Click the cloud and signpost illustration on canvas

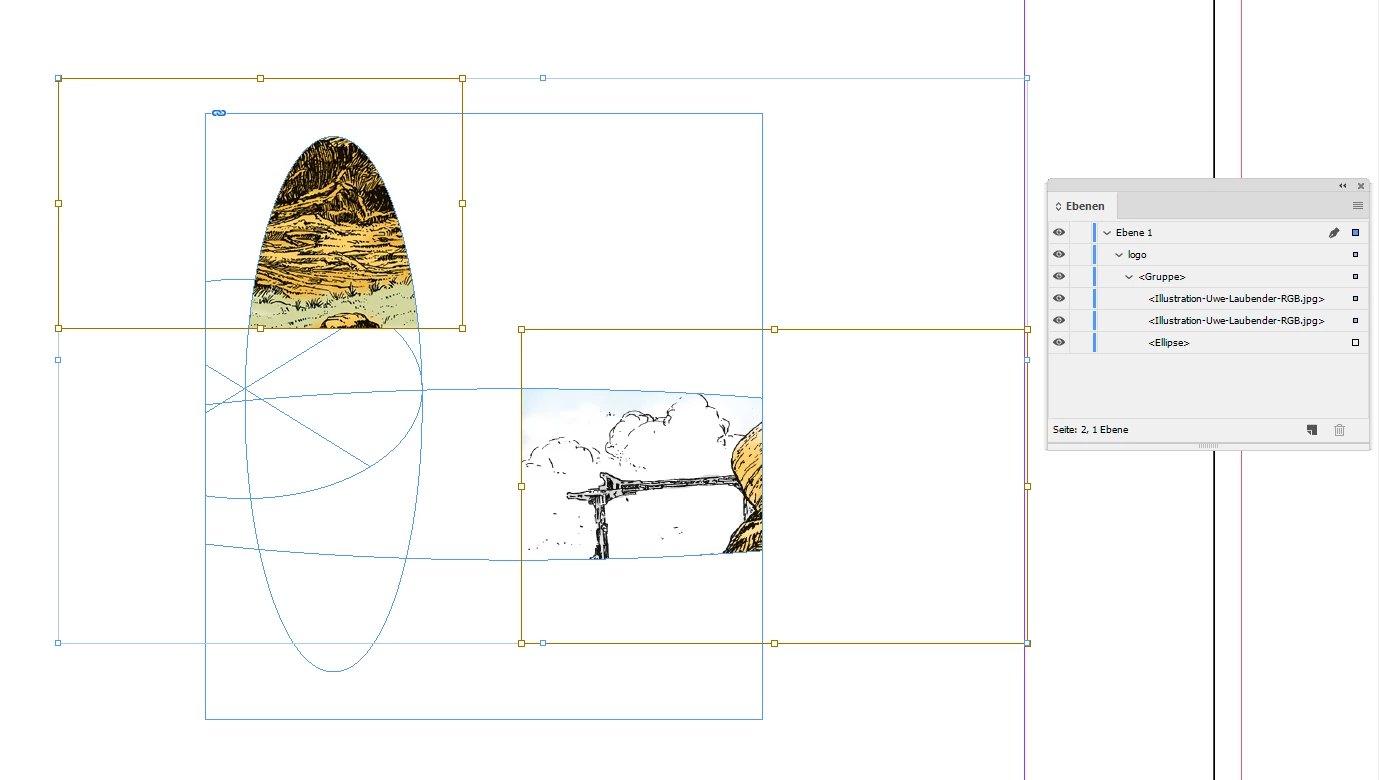click(x=641, y=475)
